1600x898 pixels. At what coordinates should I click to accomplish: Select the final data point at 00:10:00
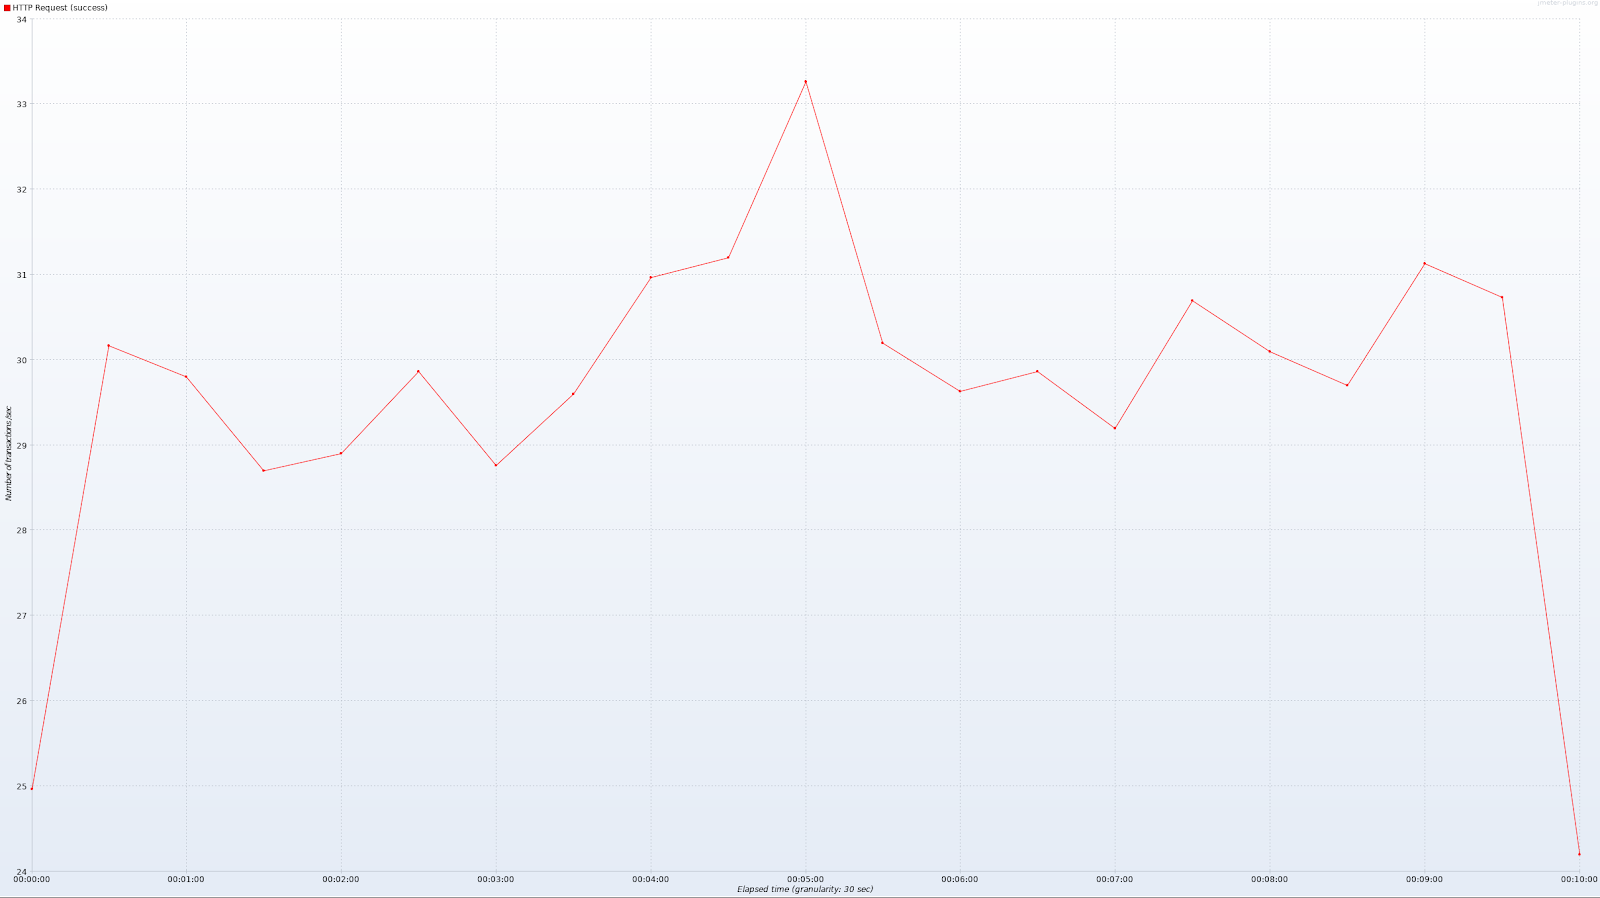(x=1579, y=853)
